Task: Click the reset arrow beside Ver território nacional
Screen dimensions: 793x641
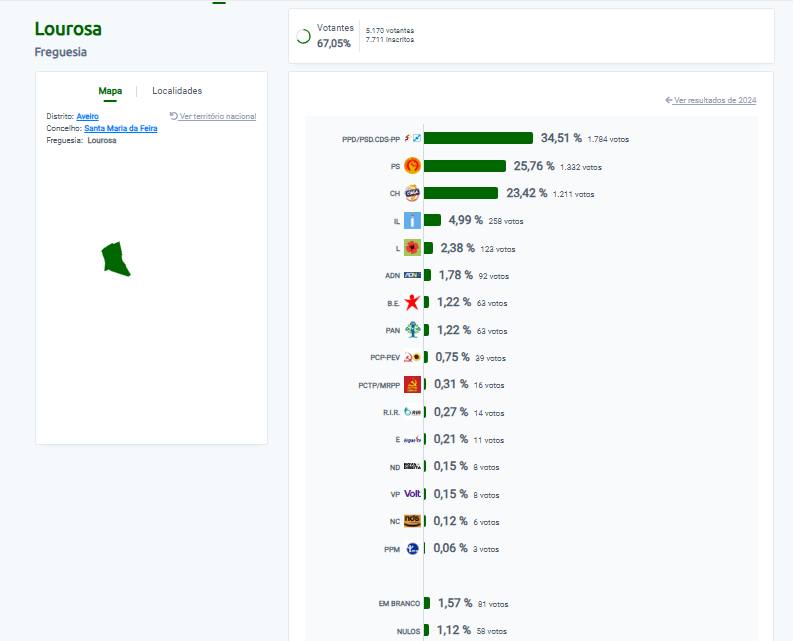Action: [x=173, y=116]
